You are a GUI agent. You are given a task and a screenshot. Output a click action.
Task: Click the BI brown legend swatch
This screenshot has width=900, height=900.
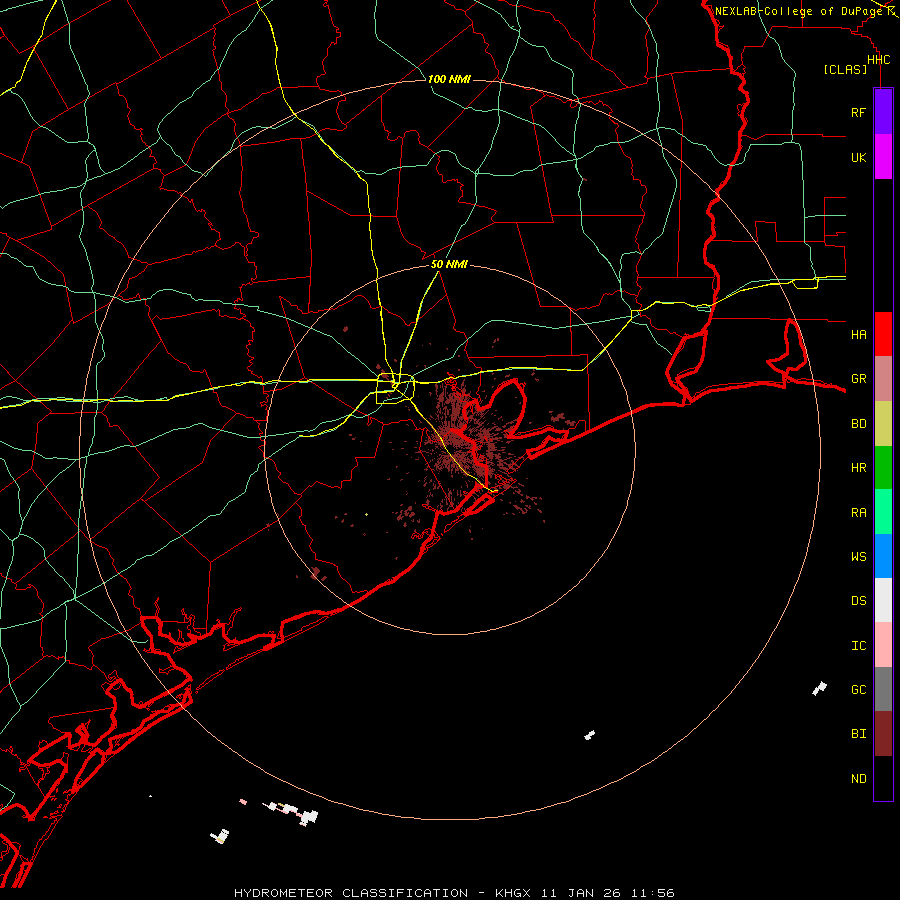(883, 734)
